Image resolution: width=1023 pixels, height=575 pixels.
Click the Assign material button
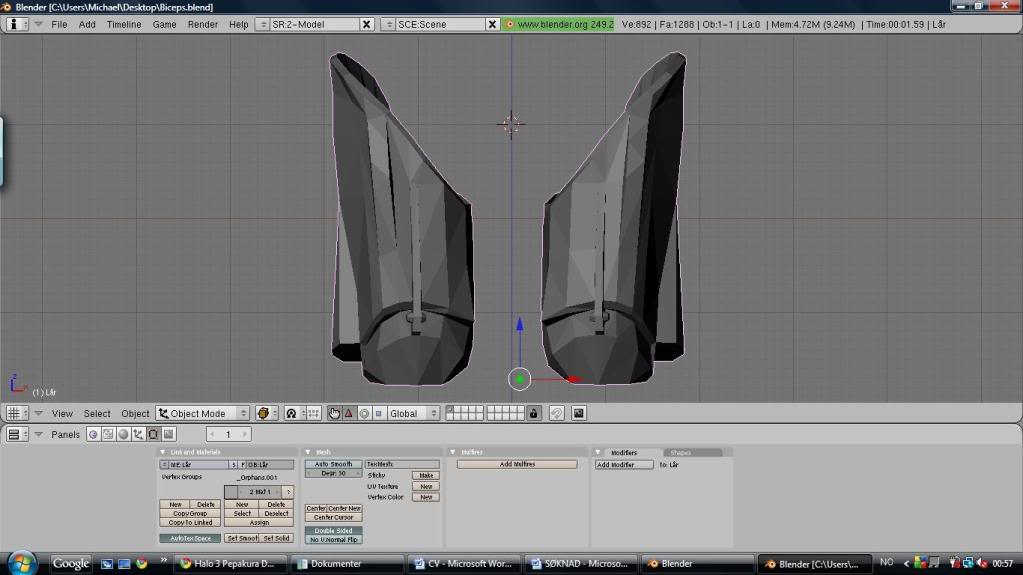(259, 522)
